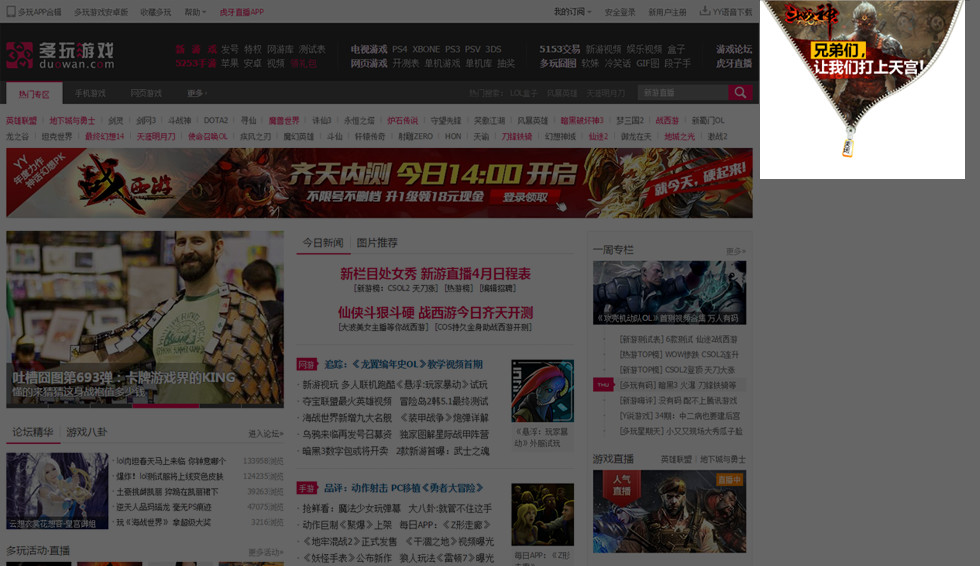Open the 人气直播 game stream thumbnail

(669, 511)
